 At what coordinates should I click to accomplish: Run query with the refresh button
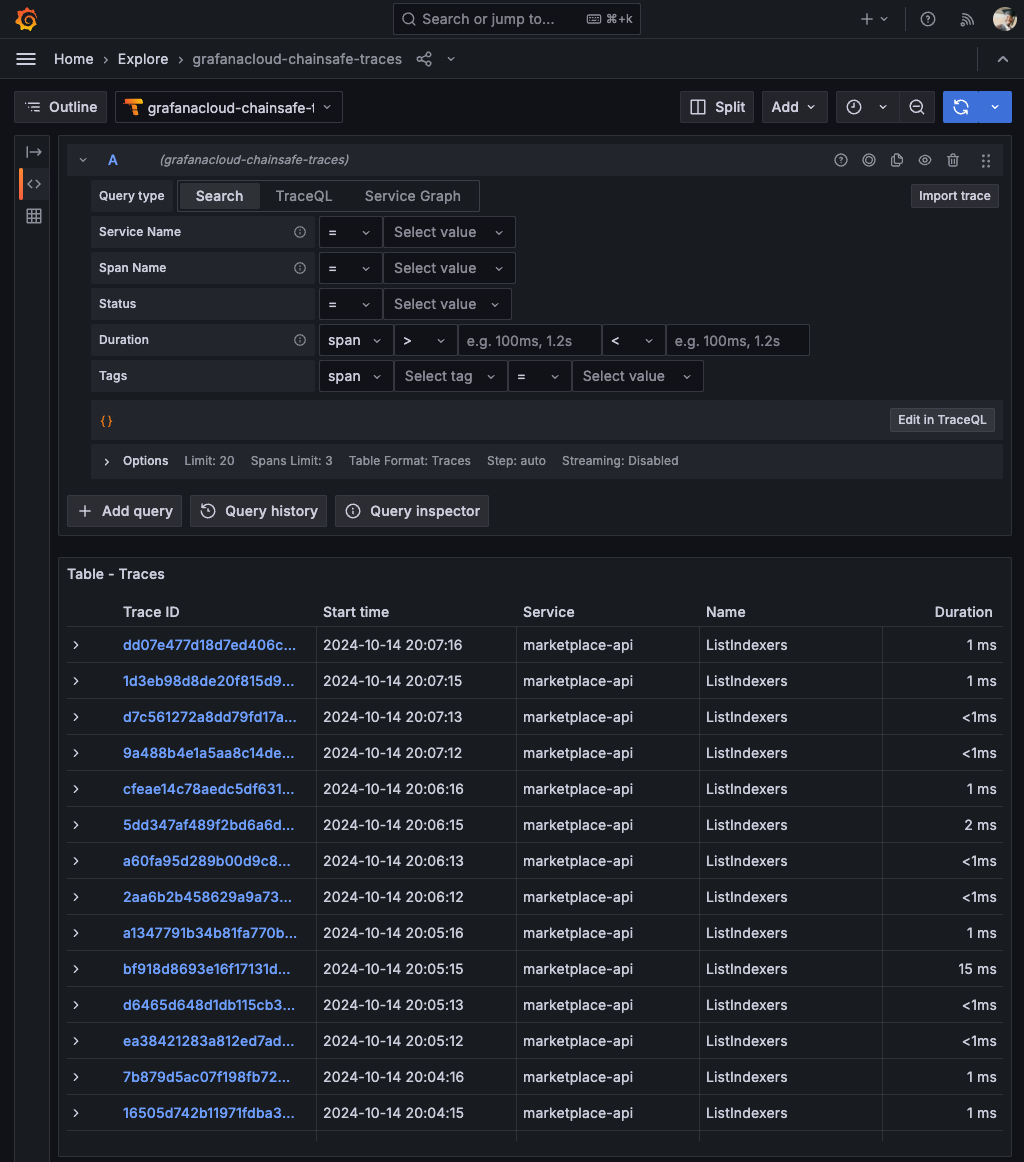[x=961, y=107]
